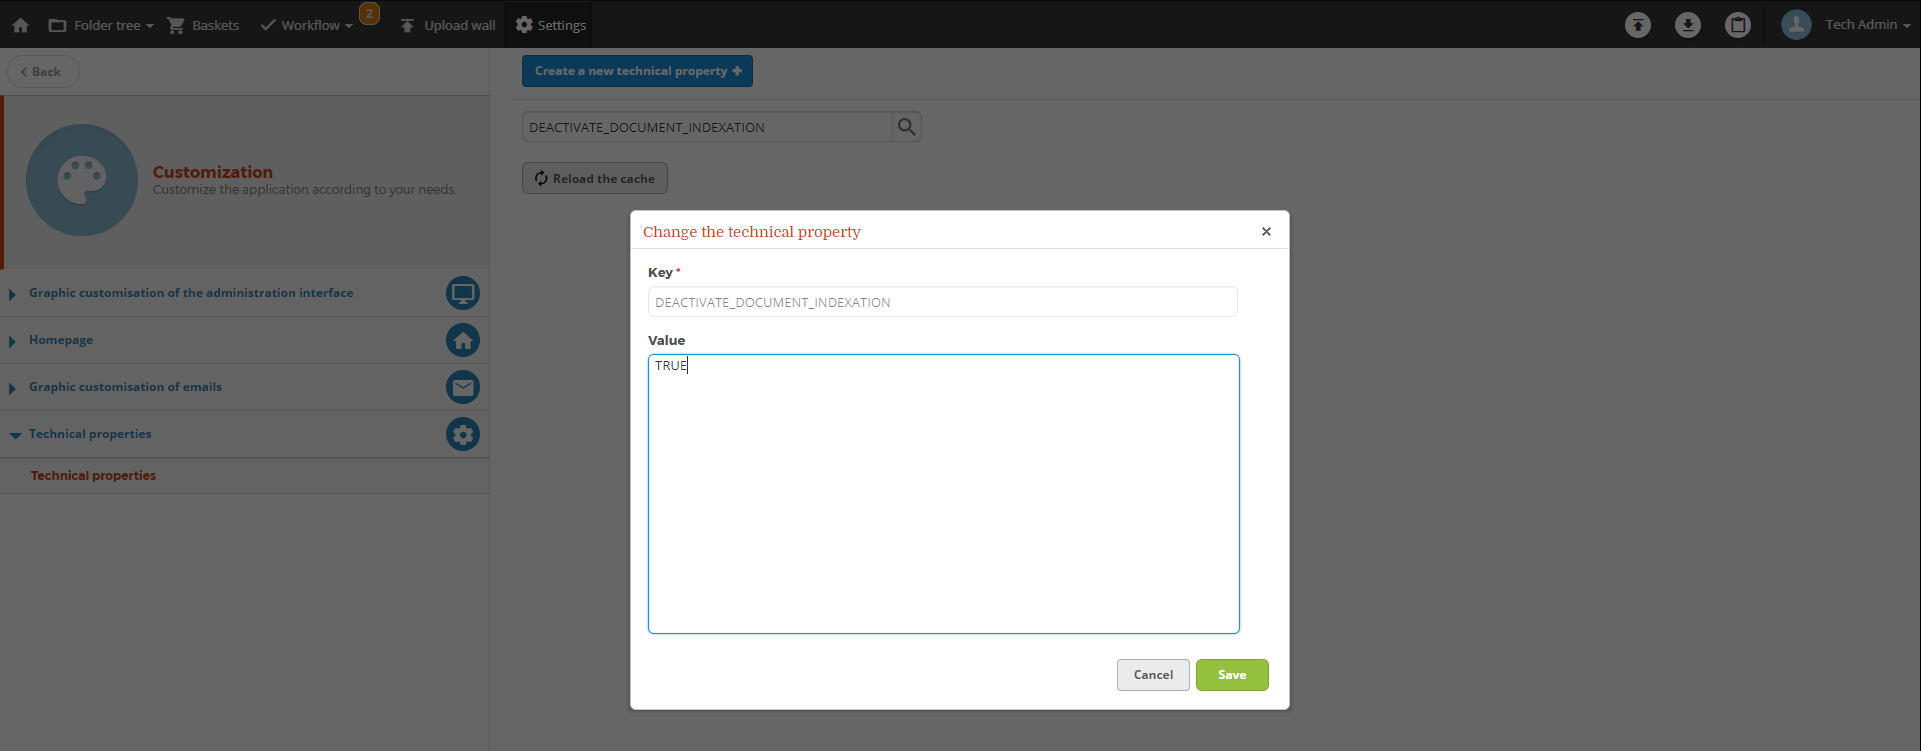Reload the cache
1921x751 pixels.
tap(595, 179)
